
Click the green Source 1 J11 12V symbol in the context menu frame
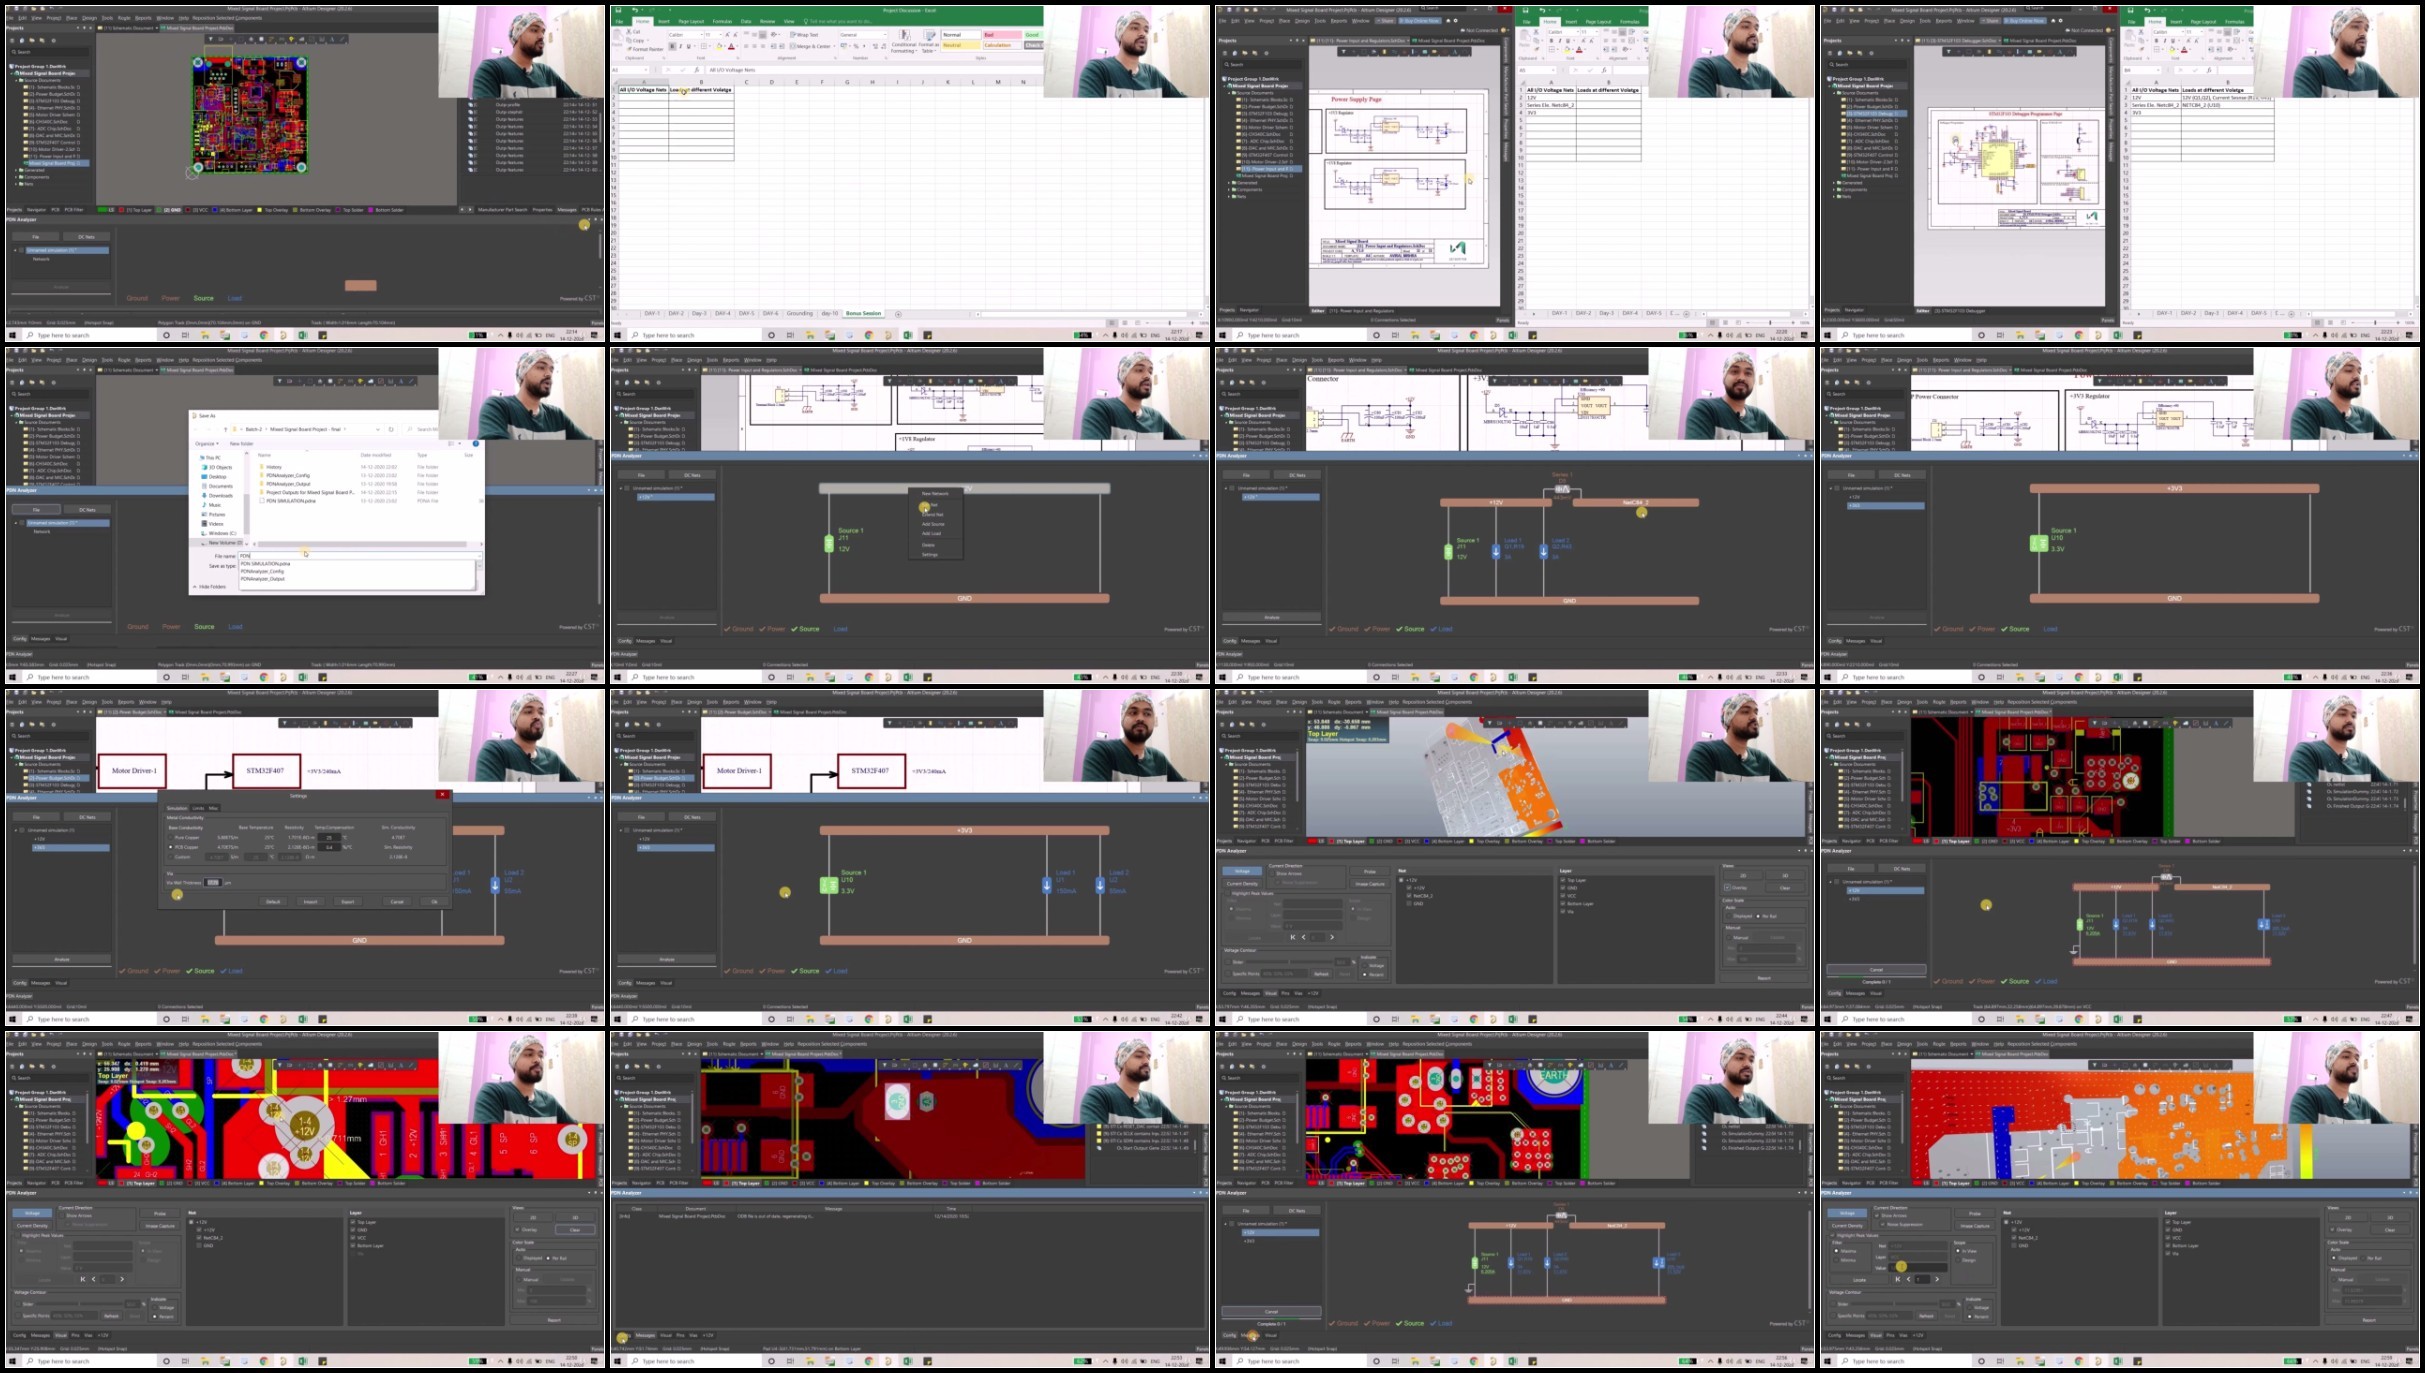[829, 544]
